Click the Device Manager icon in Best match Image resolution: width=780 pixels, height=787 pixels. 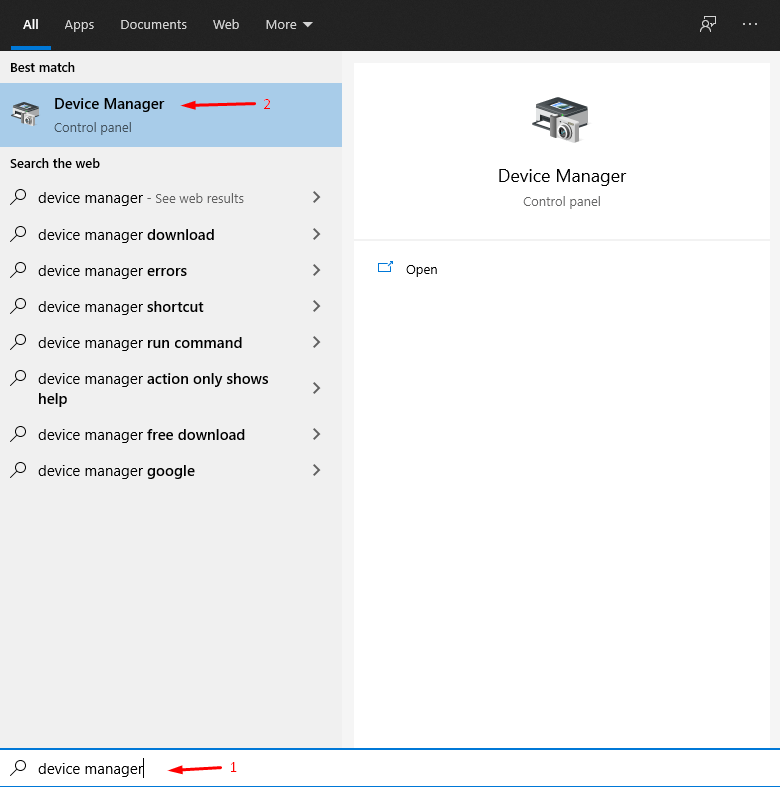25,114
